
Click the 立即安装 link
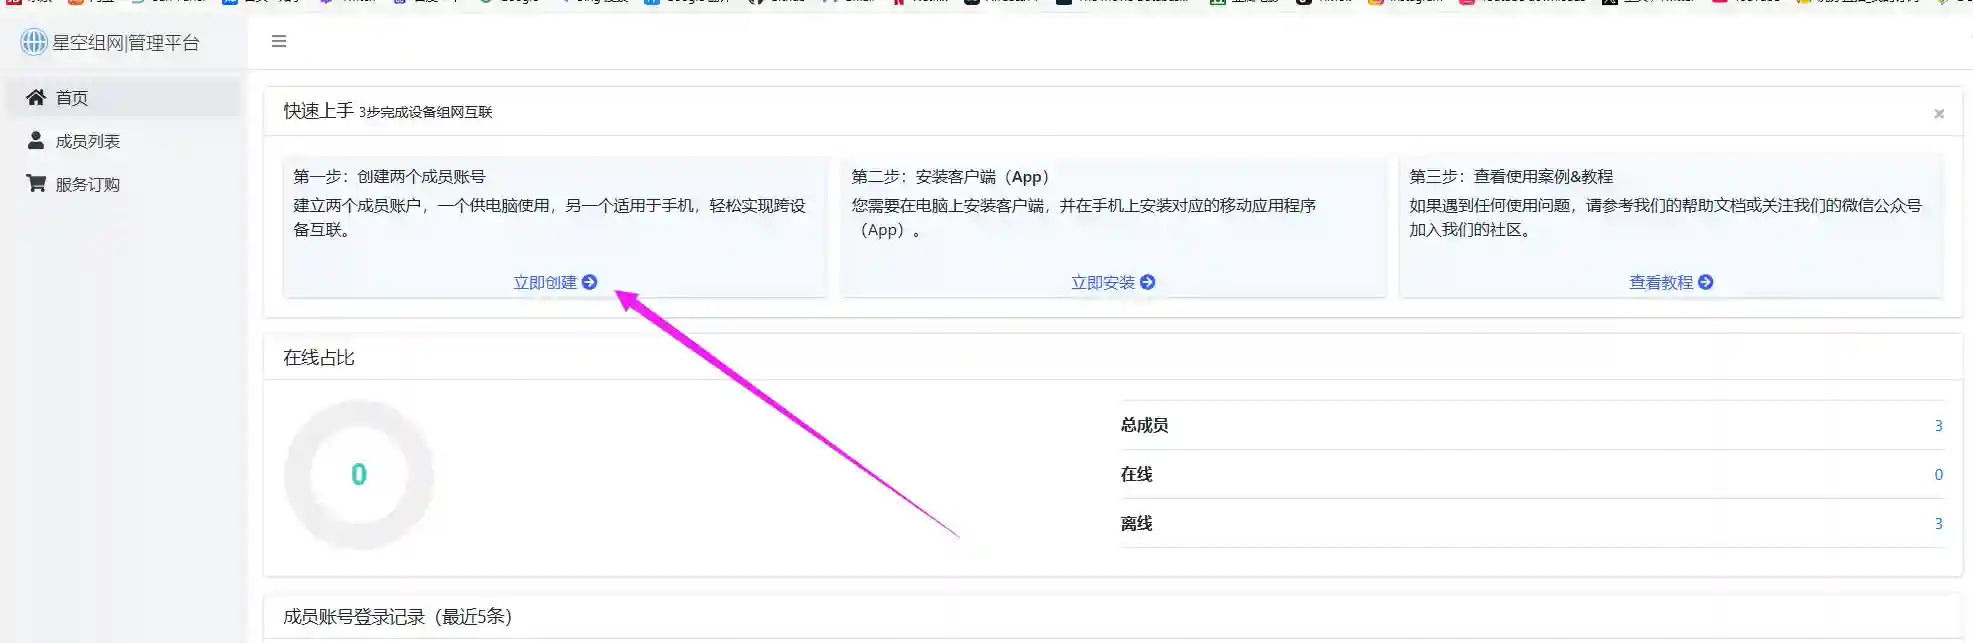[x=1103, y=283]
